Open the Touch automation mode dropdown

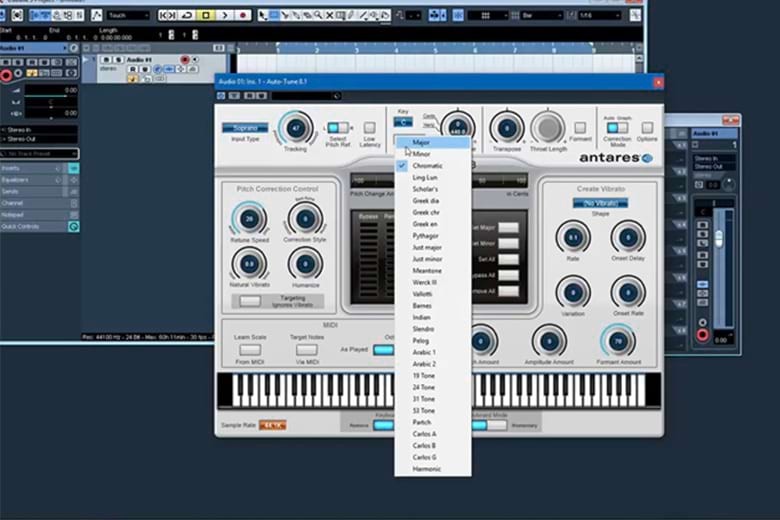coord(127,15)
